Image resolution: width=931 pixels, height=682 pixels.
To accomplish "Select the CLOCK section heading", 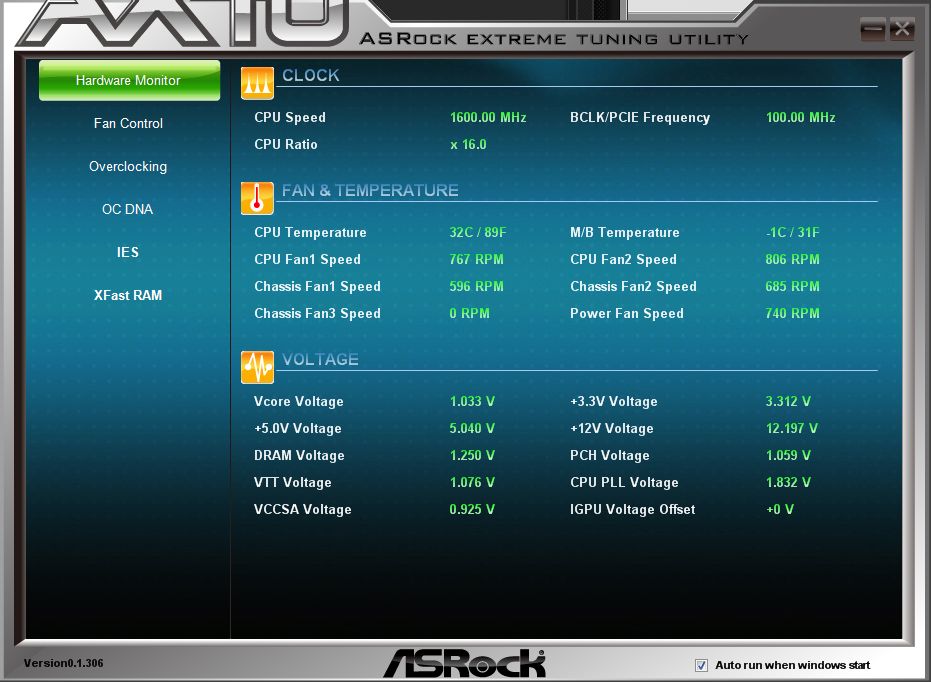I will point(311,75).
